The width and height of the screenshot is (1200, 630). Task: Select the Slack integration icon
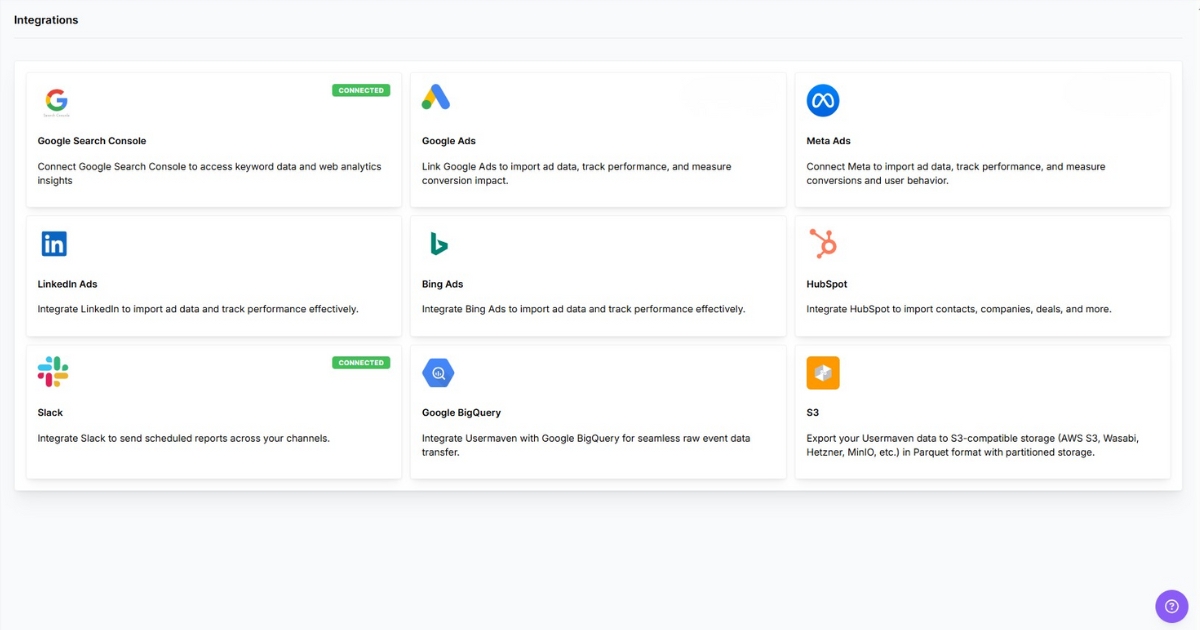pos(52,371)
